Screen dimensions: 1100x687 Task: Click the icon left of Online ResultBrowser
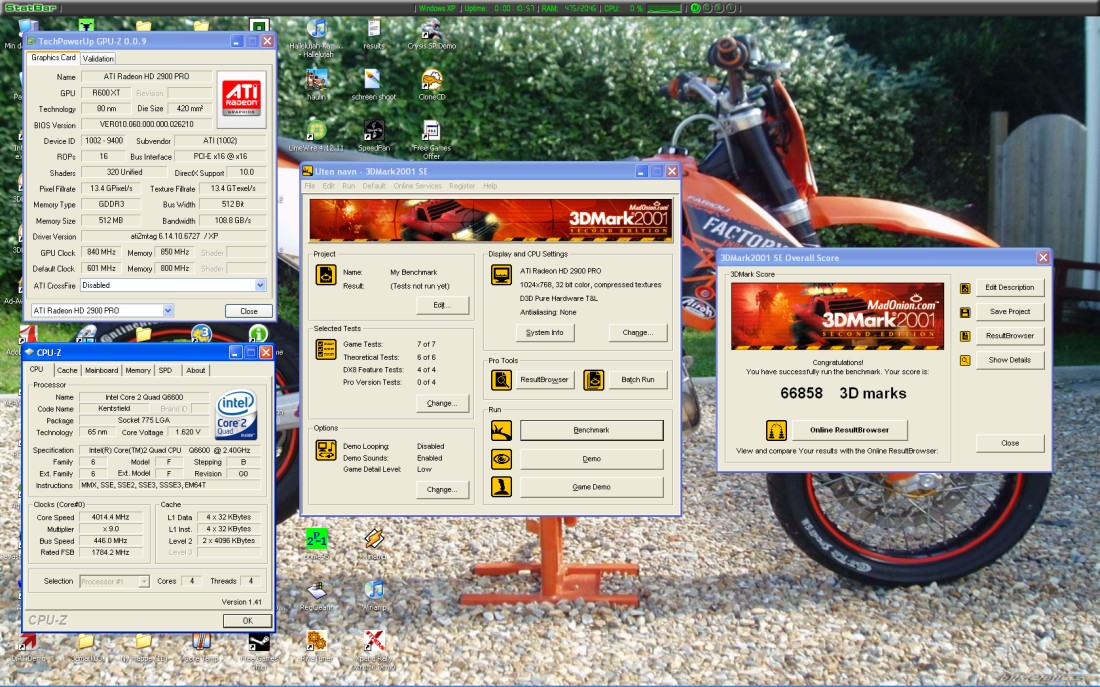pyautogui.click(x=776, y=430)
